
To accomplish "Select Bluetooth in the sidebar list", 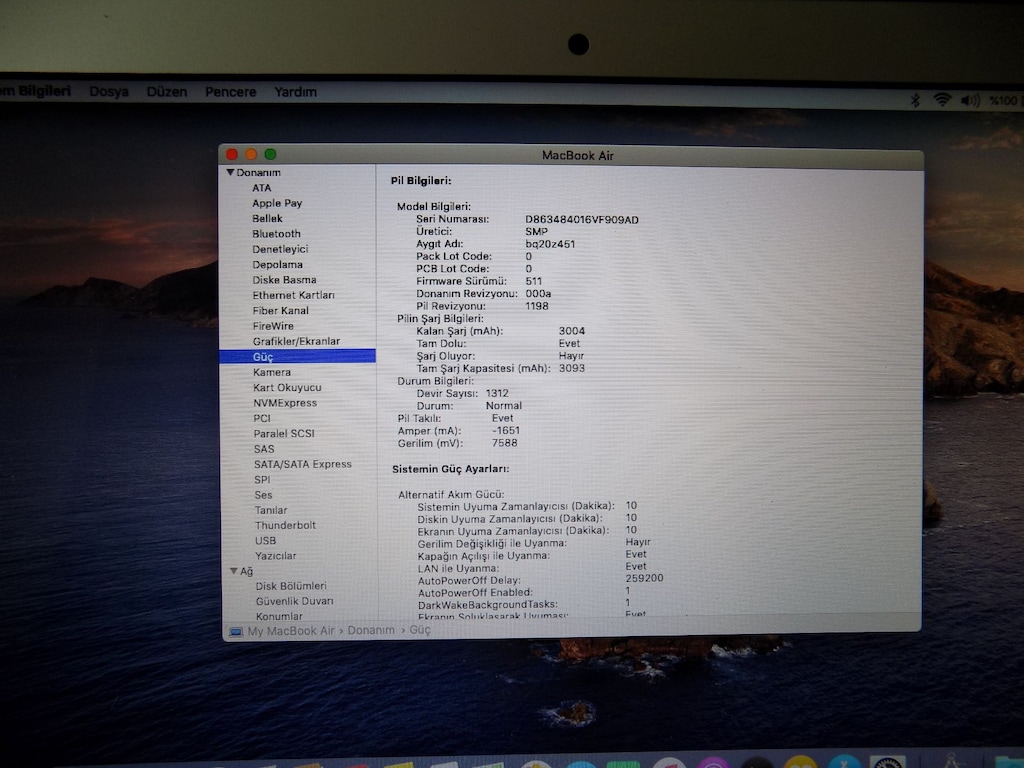I will (x=276, y=234).
